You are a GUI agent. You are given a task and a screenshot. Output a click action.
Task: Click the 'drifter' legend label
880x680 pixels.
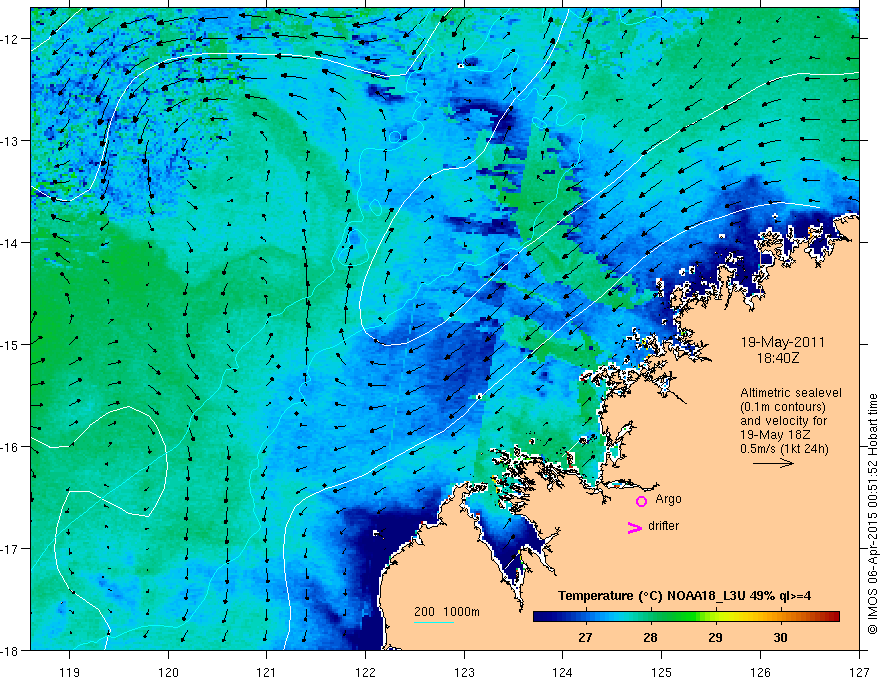(663, 526)
